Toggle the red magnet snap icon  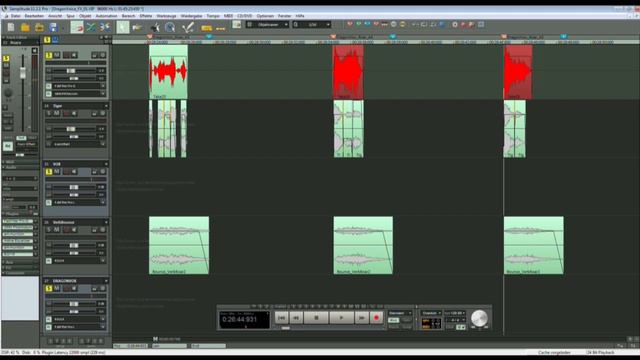tap(77, 27)
